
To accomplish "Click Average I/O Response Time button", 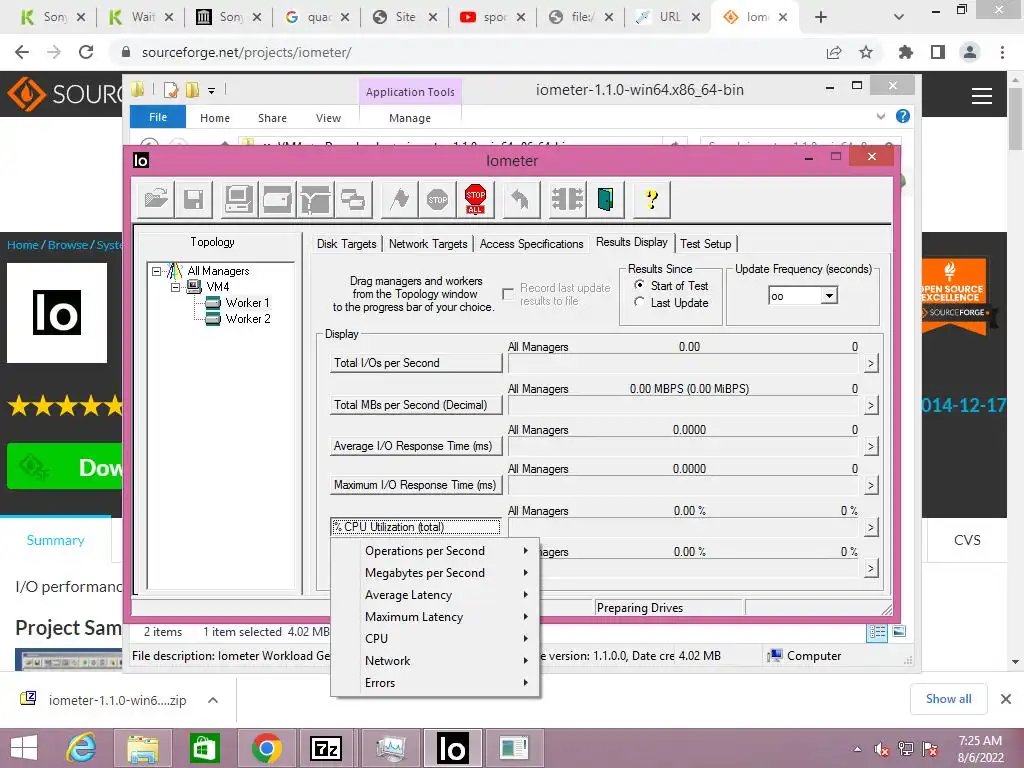I will pyautogui.click(x=415, y=446).
